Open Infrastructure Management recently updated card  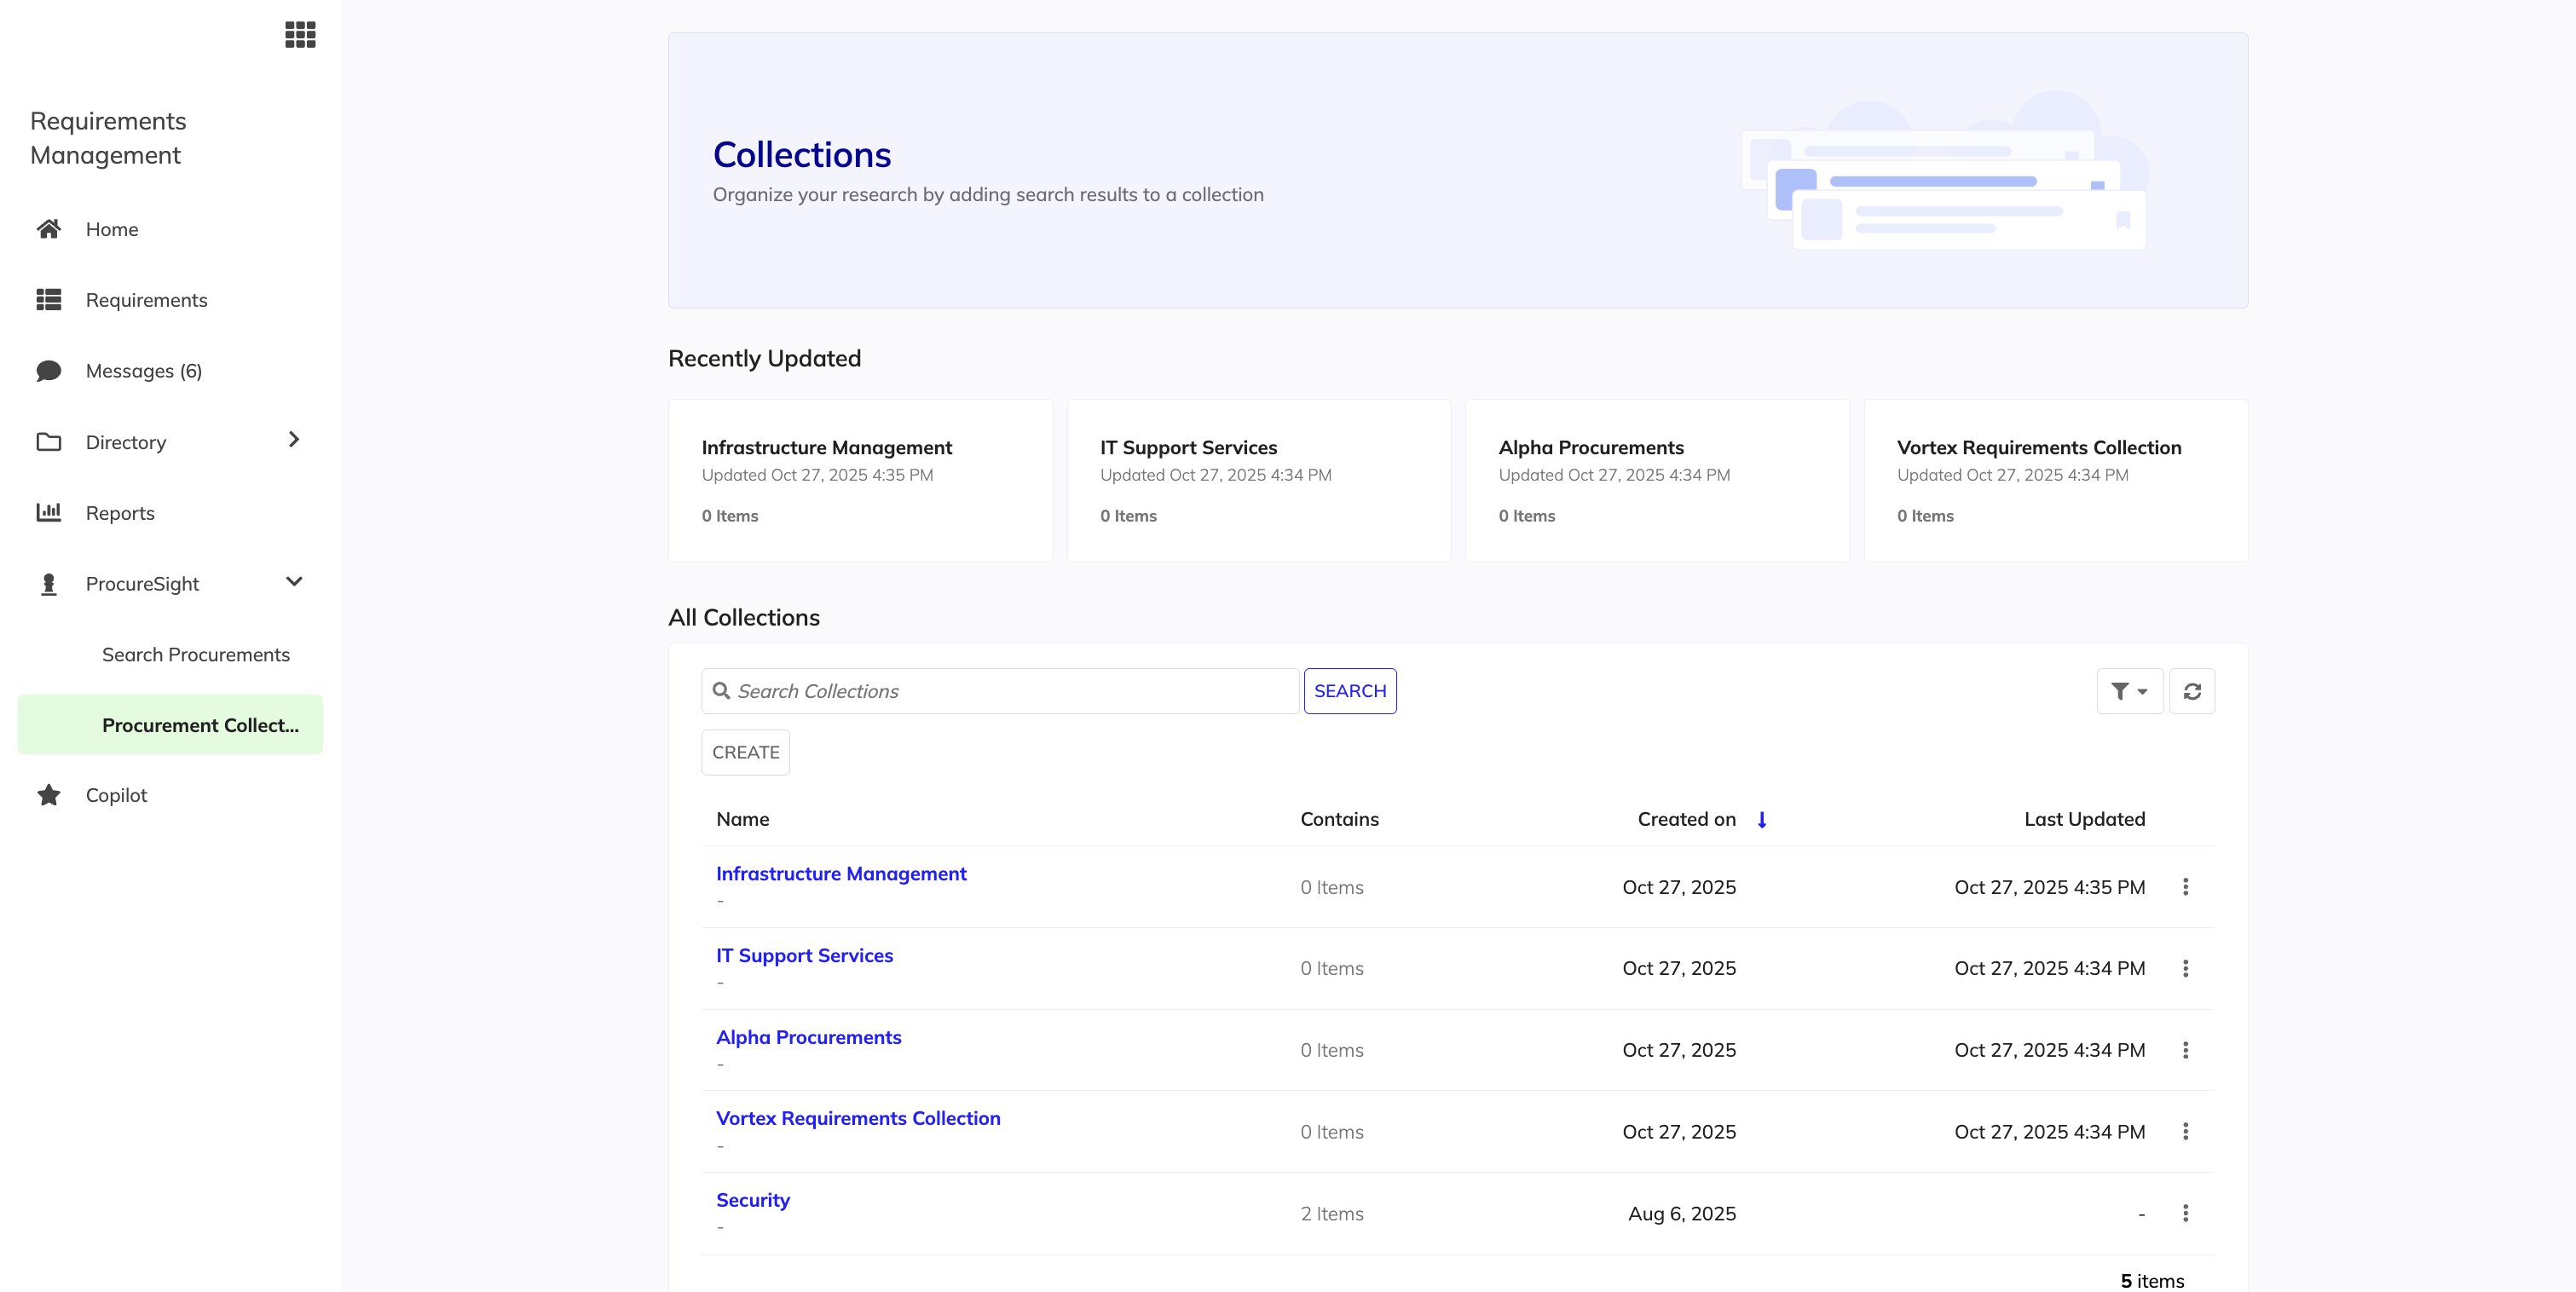[x=860, y=481]
